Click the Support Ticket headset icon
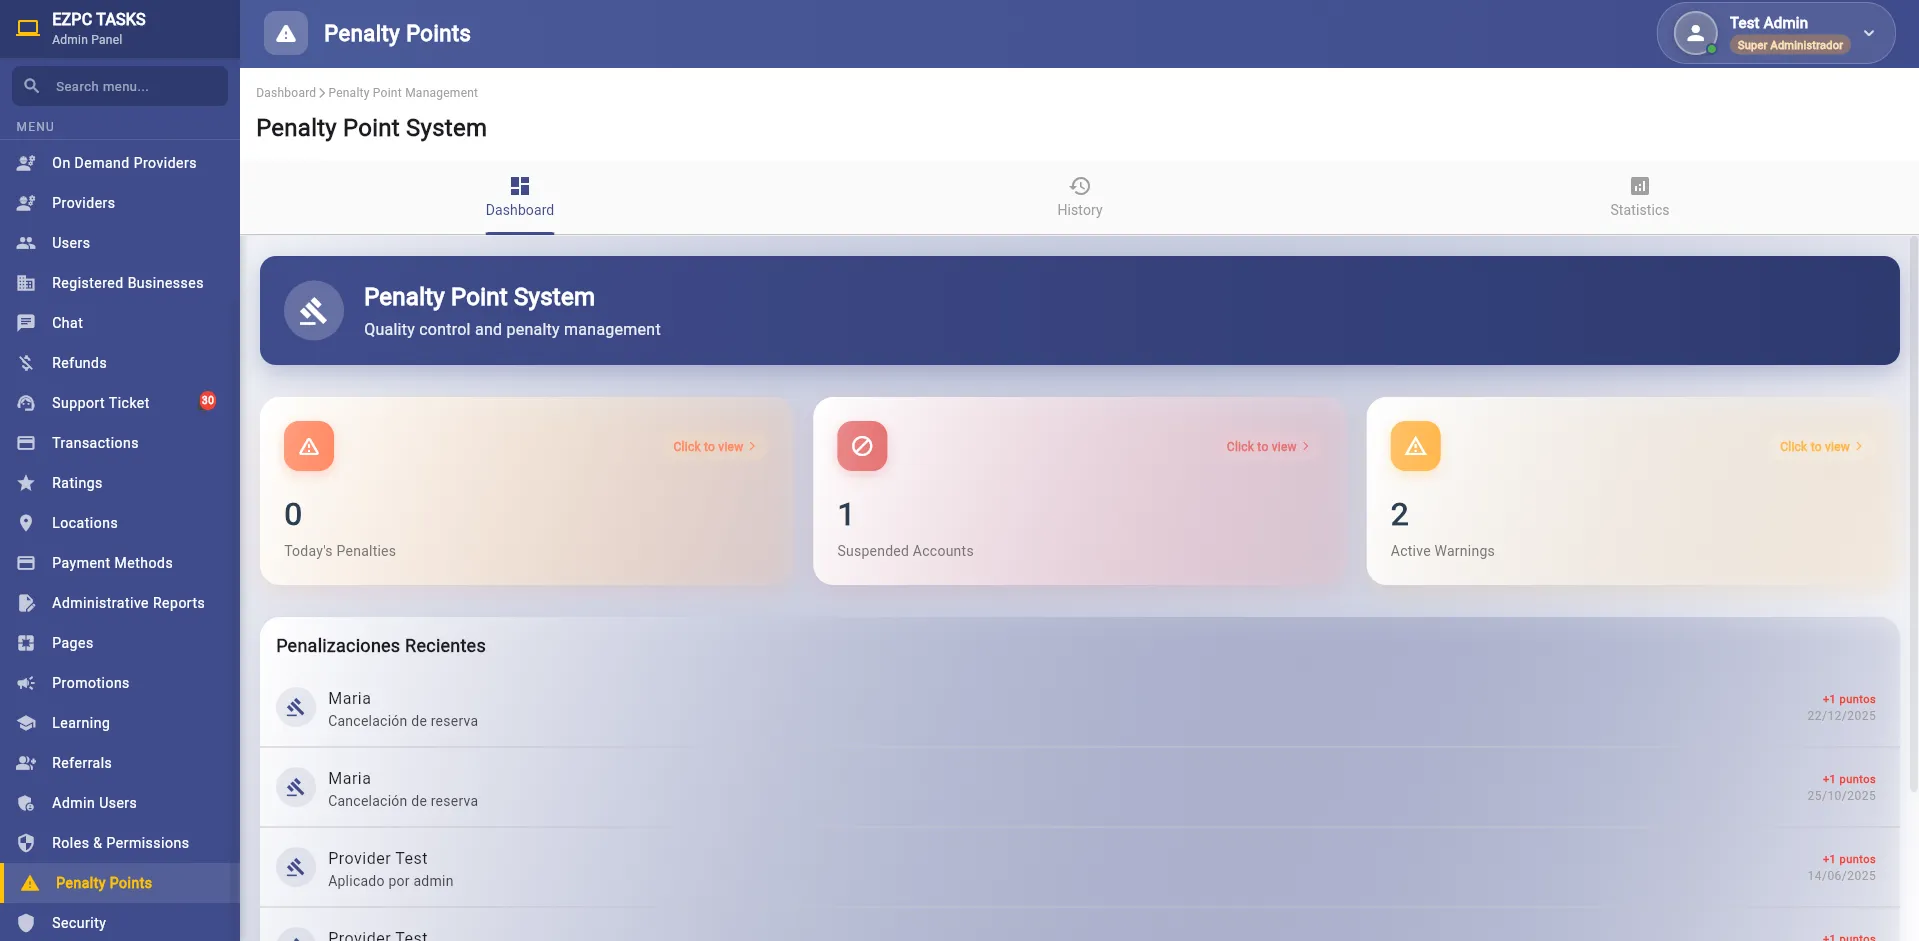 tap(26, 403)
